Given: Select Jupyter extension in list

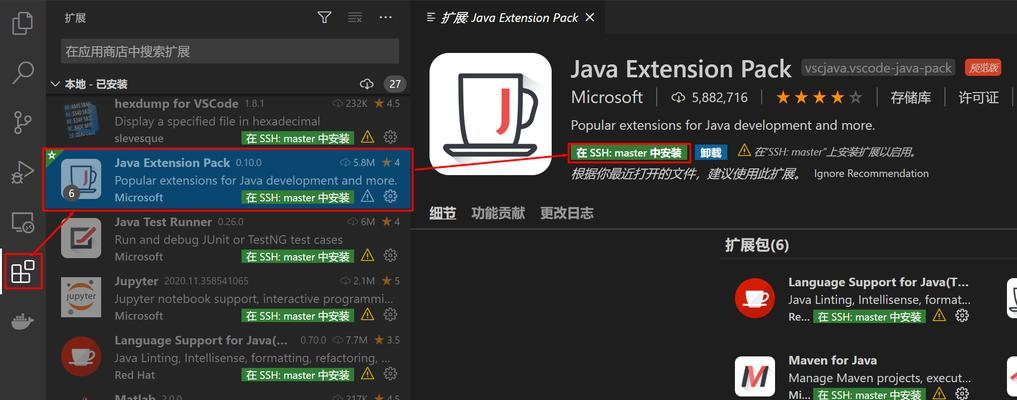Looking at the screenshot, I should [x=228, y=298].
